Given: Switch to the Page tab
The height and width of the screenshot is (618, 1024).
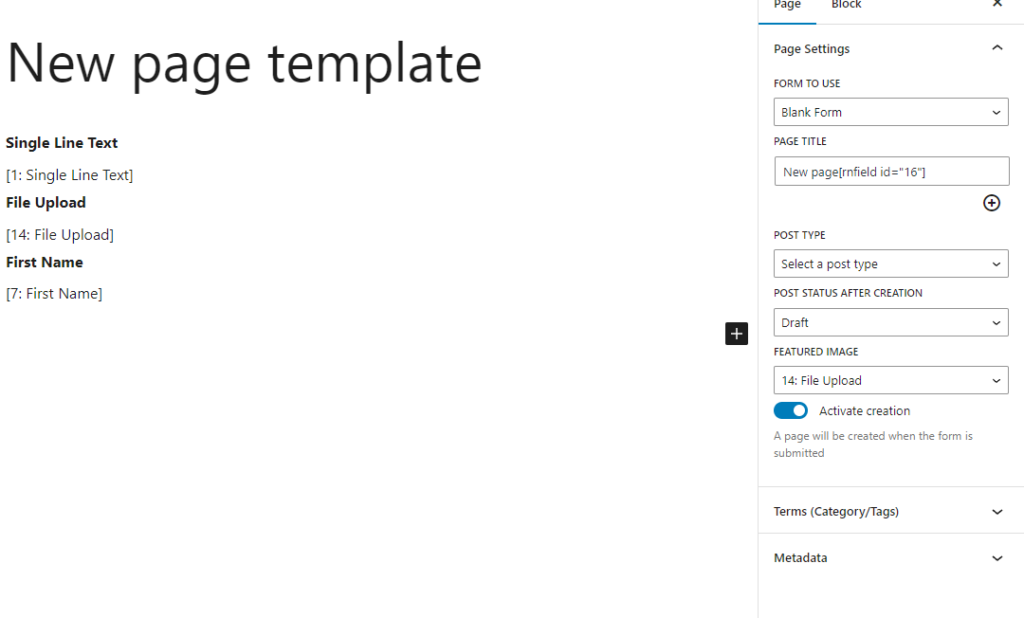Looking at the screenshot, I should pos(787,6).
